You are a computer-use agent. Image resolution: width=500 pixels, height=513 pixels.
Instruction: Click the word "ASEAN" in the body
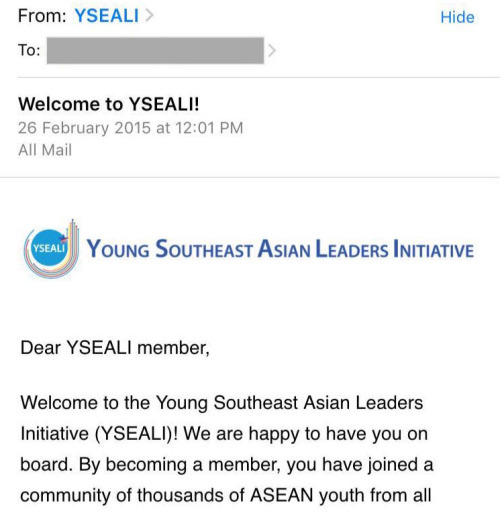pos(282,495)
